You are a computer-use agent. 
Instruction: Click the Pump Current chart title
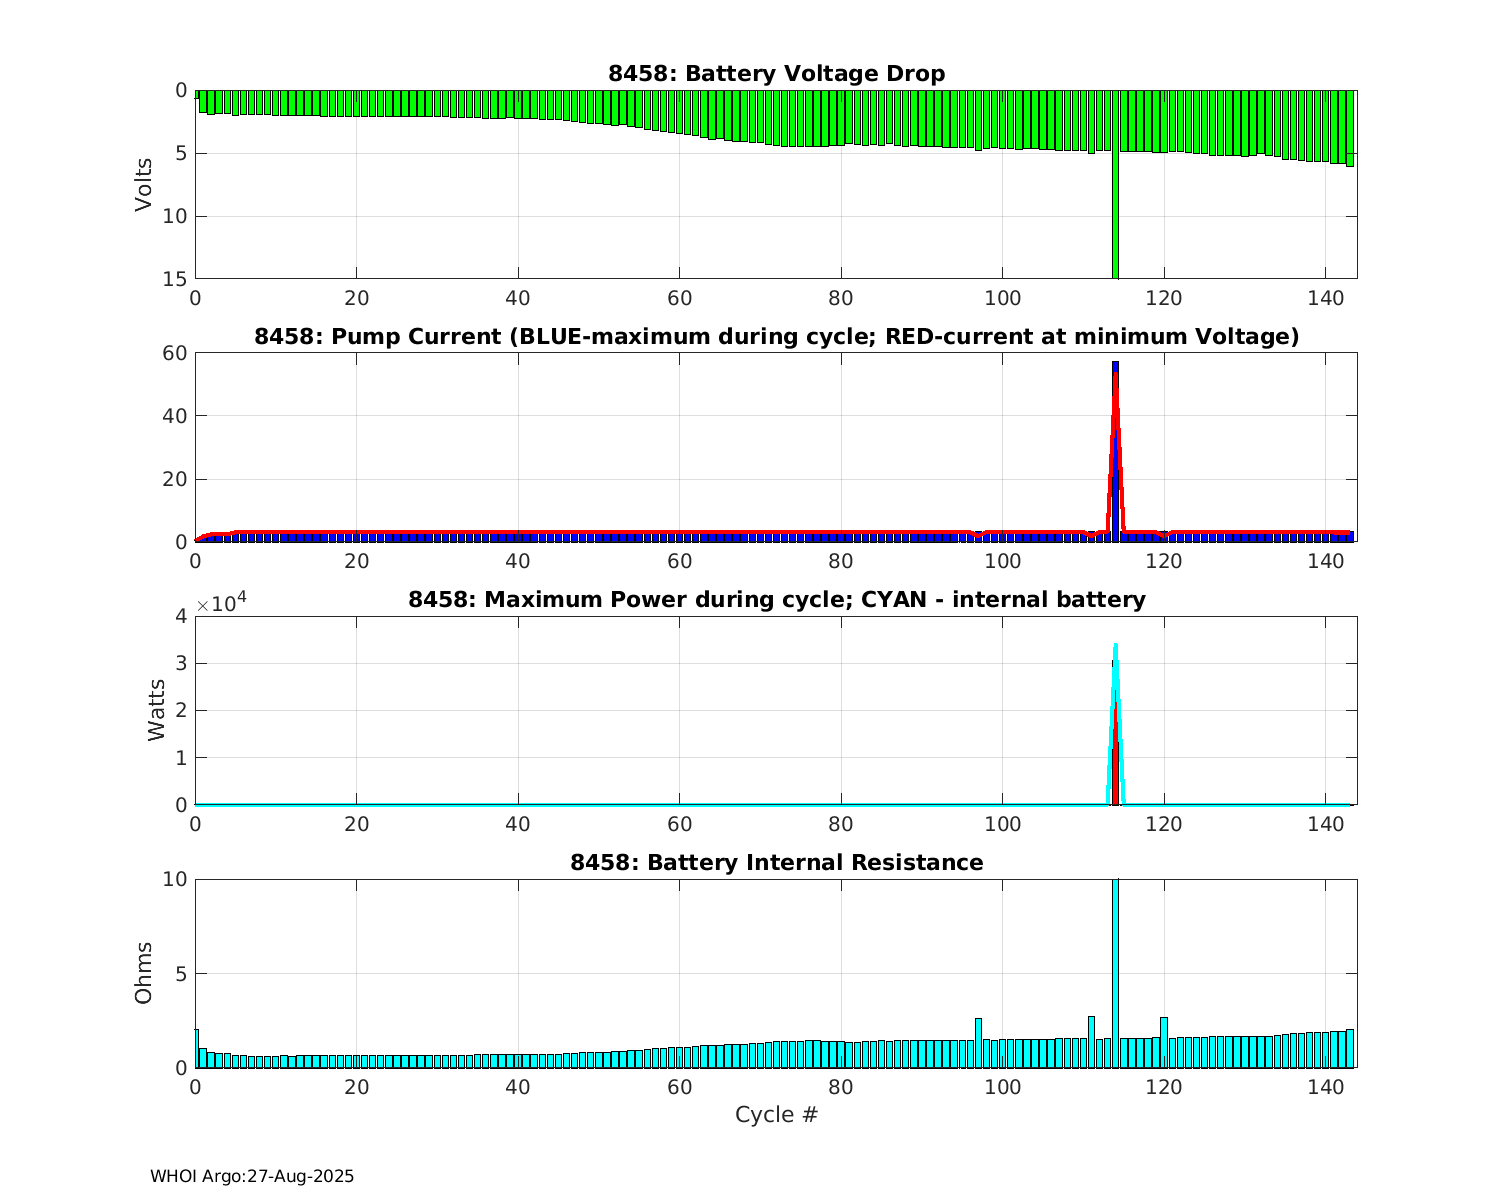click(x=776, y=337)
